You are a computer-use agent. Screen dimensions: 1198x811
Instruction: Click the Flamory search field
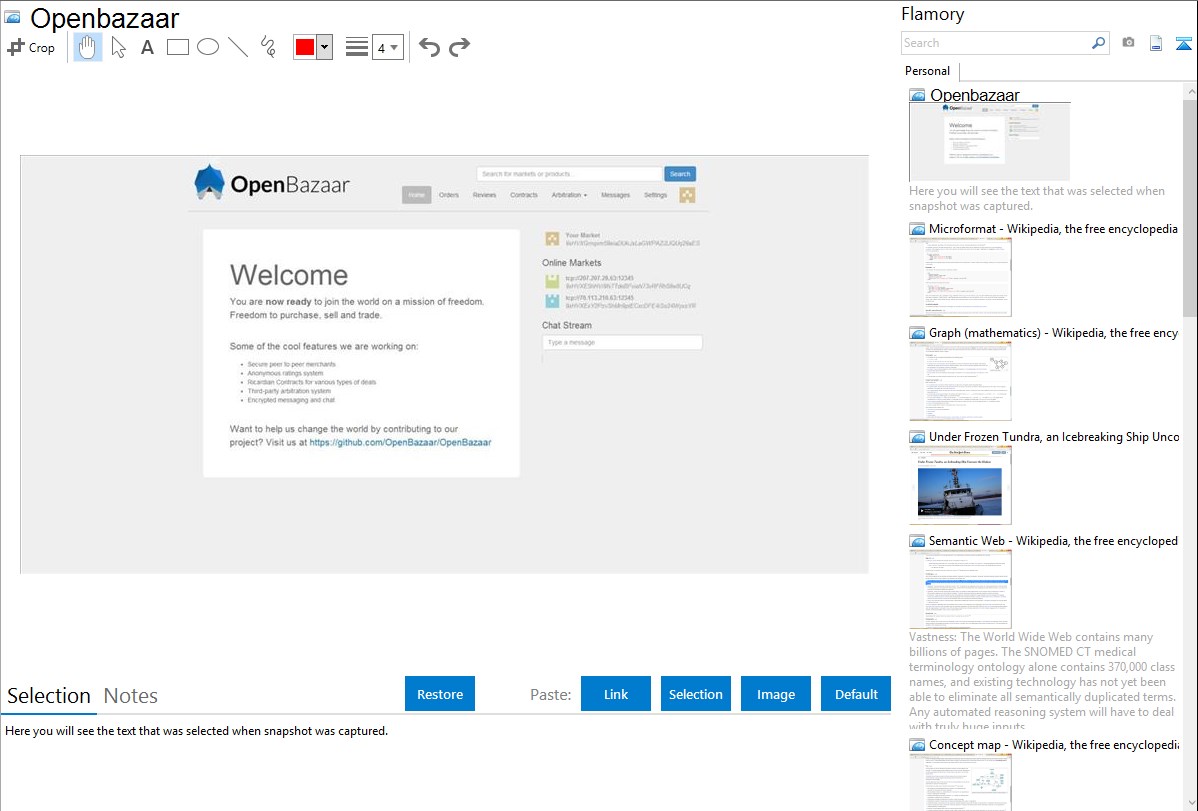pyautogui.click(x=995, y=43)
